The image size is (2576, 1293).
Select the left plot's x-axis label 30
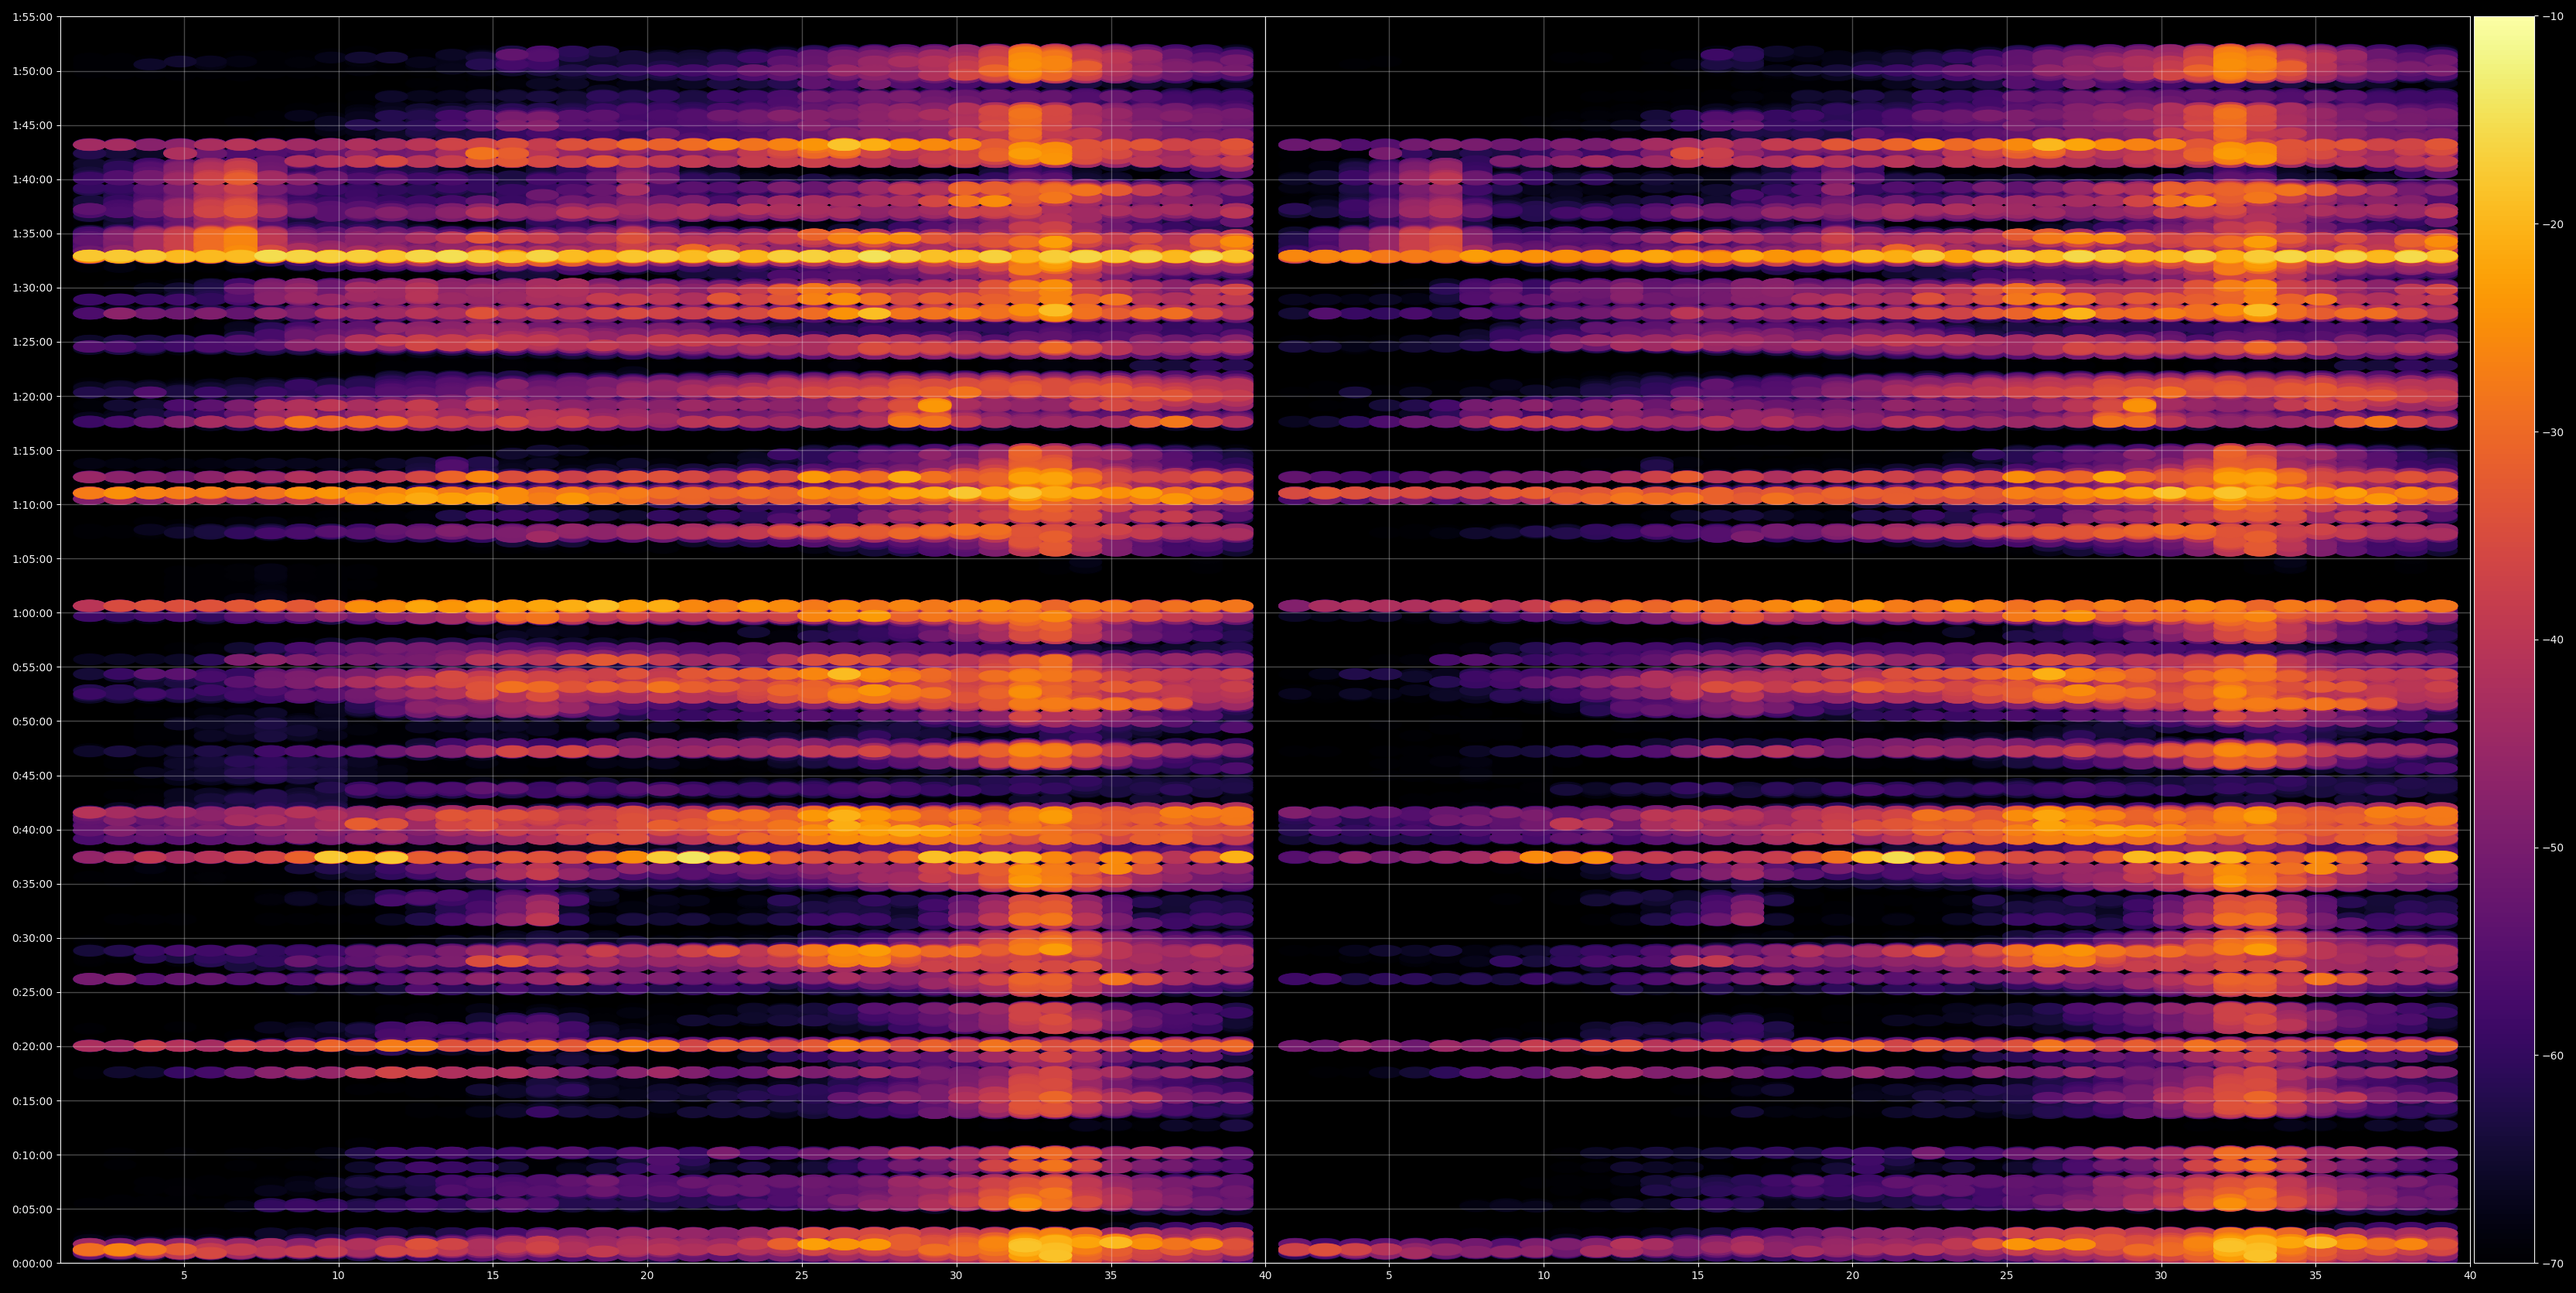[956, 1276]
